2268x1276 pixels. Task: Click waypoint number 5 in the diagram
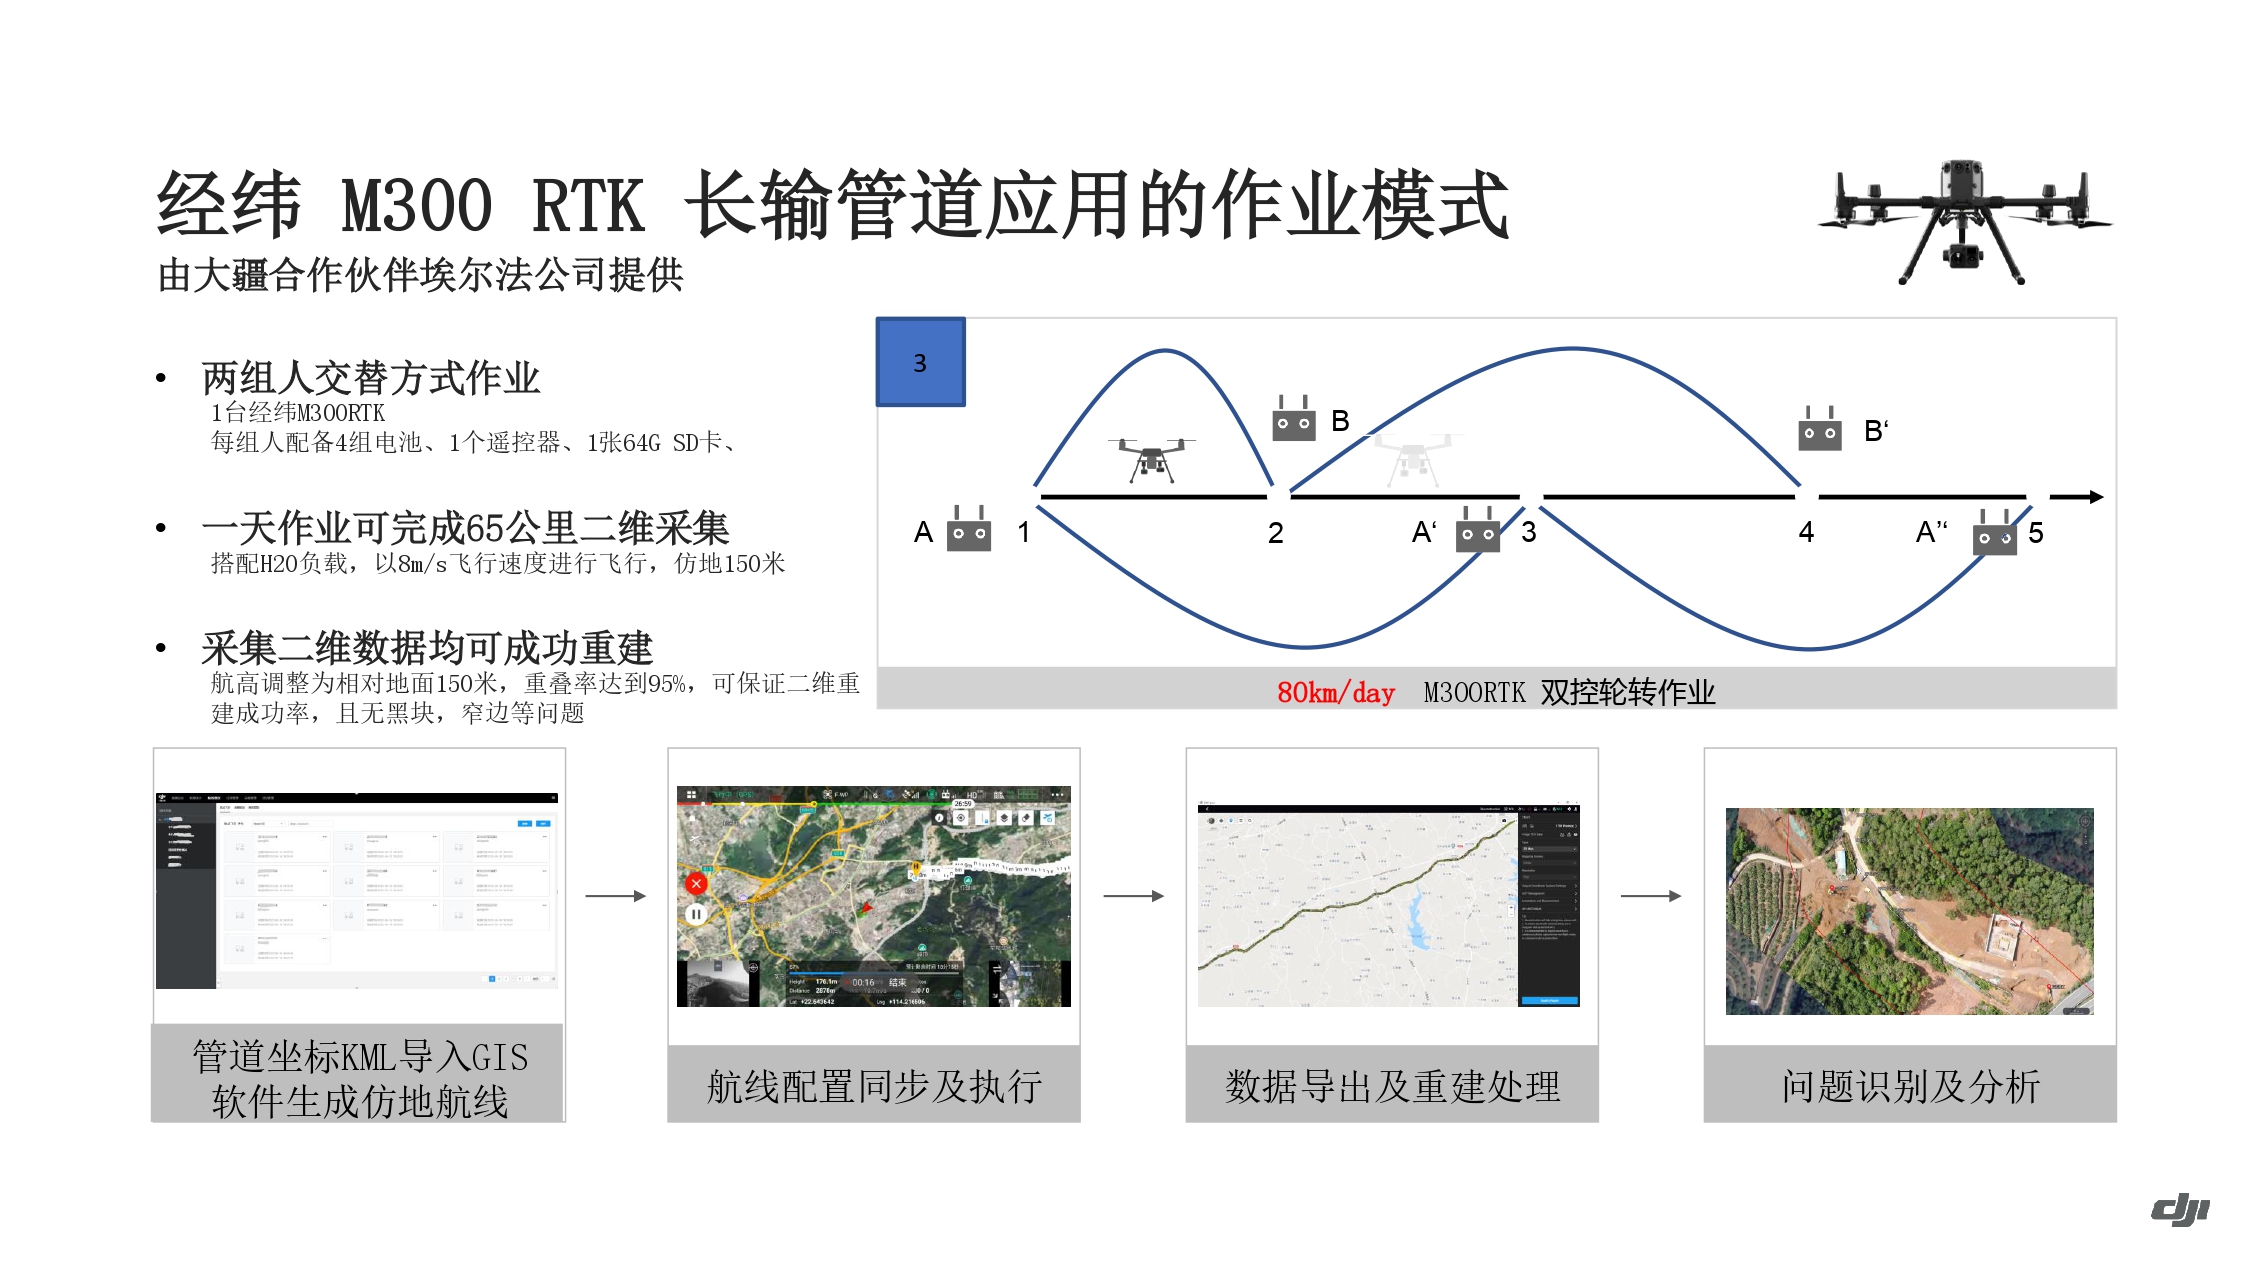tap(2036, 533)
